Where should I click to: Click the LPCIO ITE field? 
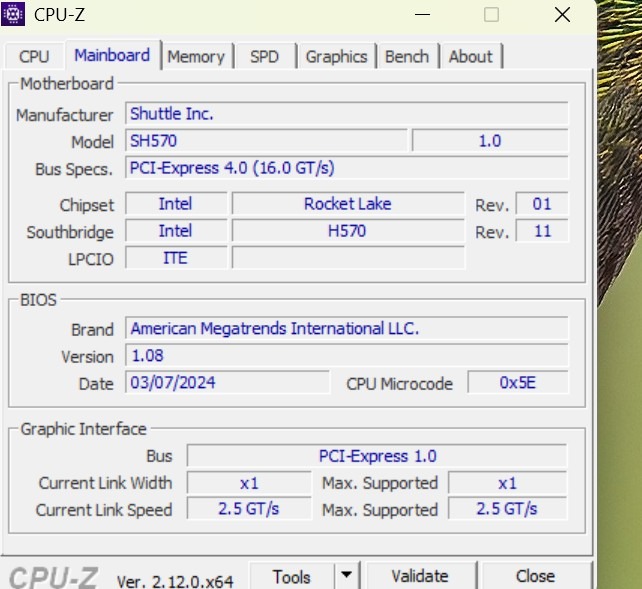176,258
